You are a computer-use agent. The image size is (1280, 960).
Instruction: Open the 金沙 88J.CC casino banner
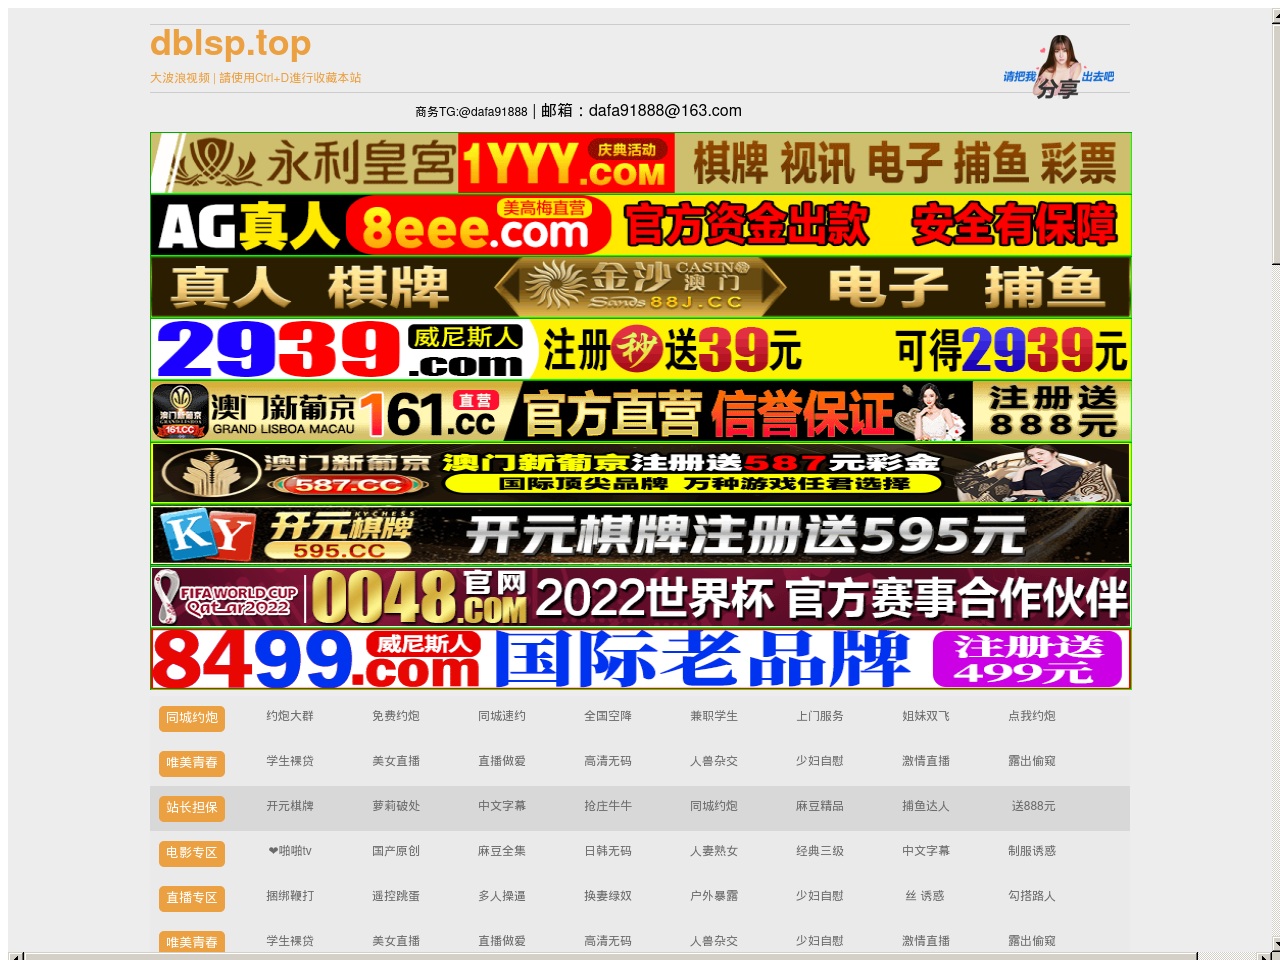click(640, 287)
